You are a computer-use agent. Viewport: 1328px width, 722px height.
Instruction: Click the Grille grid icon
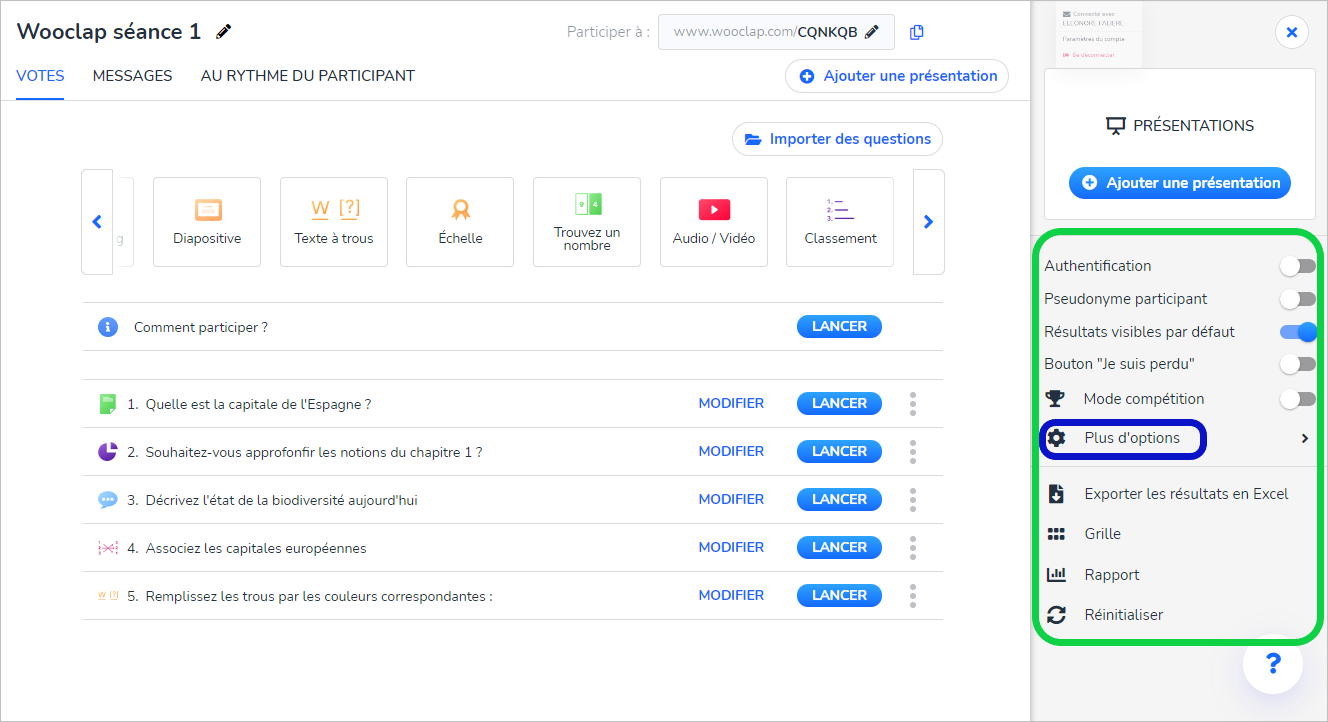[x=1056, y=534]
